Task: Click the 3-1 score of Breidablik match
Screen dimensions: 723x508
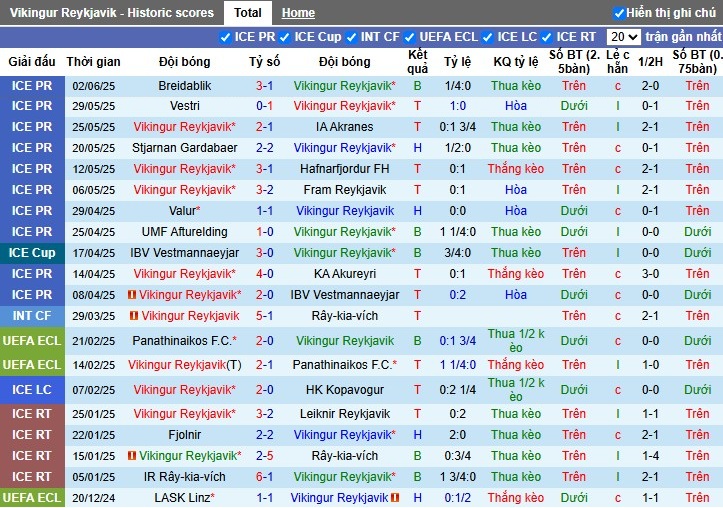Action: click(x=265, y=86)
